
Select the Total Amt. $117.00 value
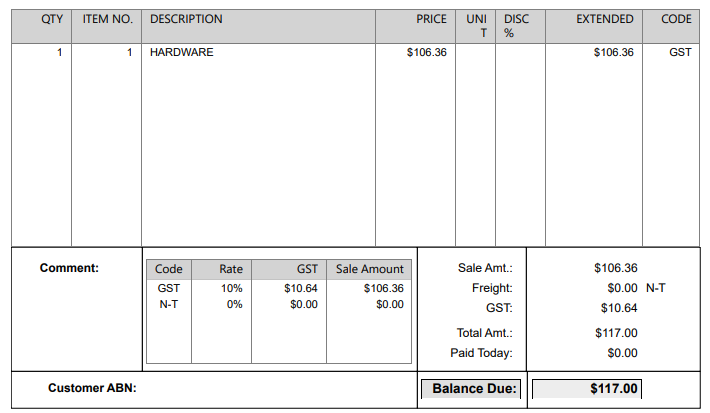pos(616,333)
